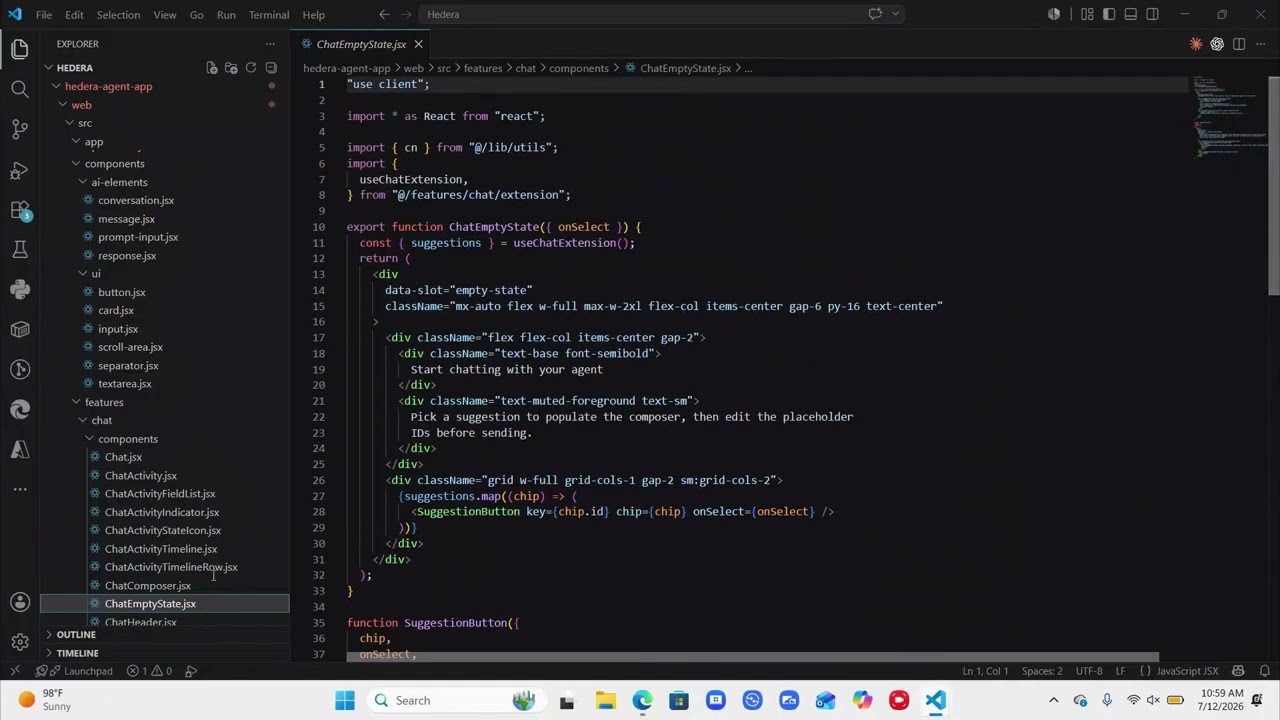Open the Search view in the activity bar
Image resolution: width=1280 pixels, height=720 pixels.
20,89
